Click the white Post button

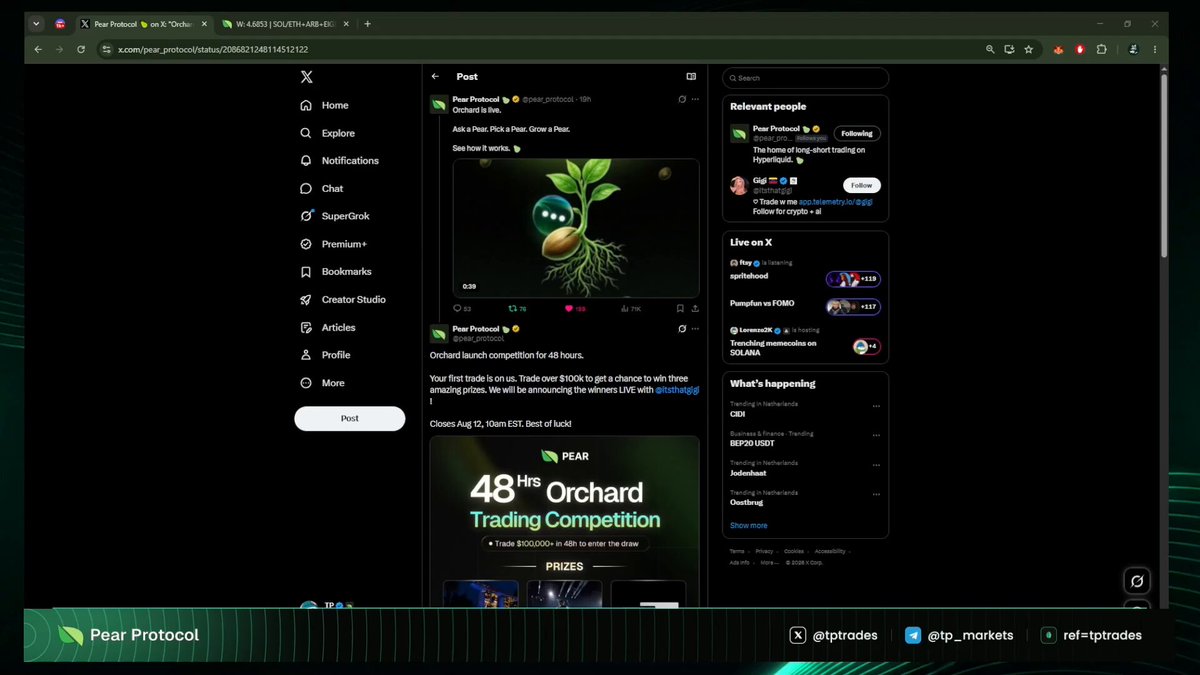click(350, 418)
